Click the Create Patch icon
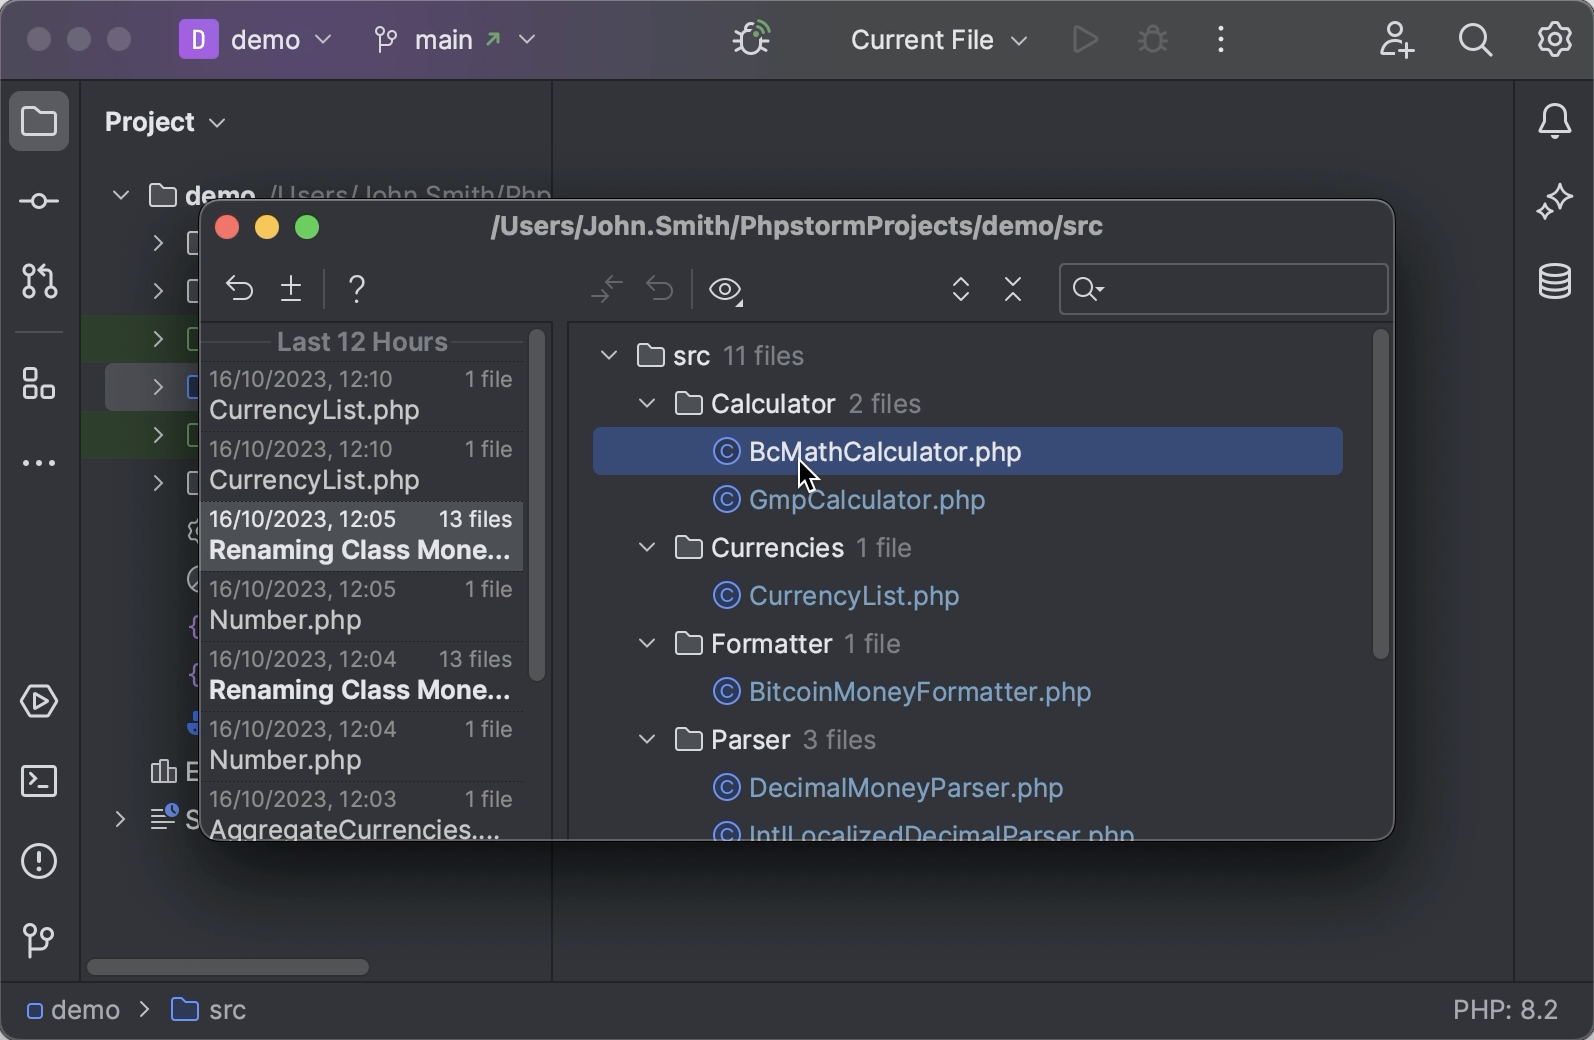The width and height of the screenshot is (1594, 1040). click(x=291, y=290)
